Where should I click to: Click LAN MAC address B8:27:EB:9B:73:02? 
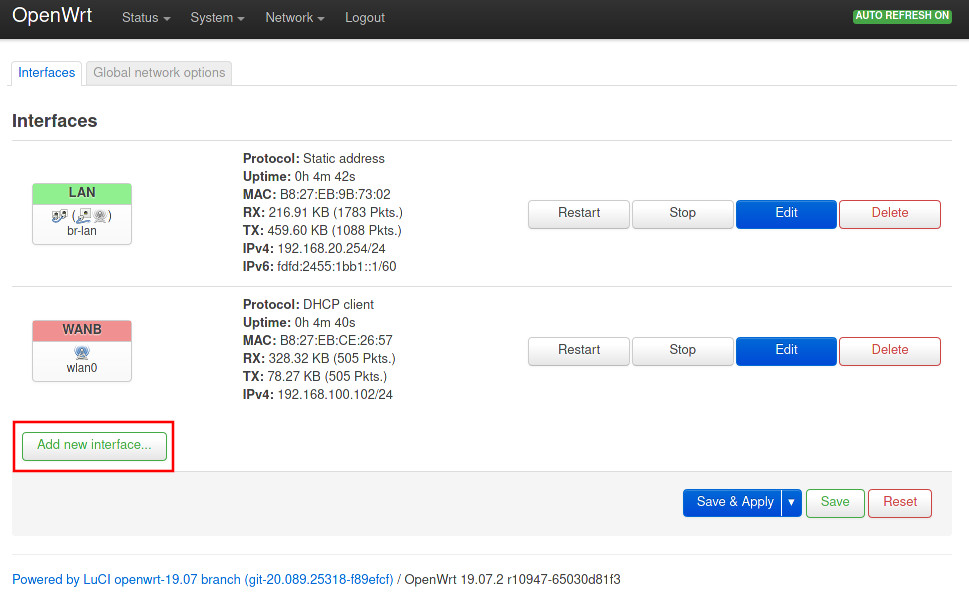point(335,195)
